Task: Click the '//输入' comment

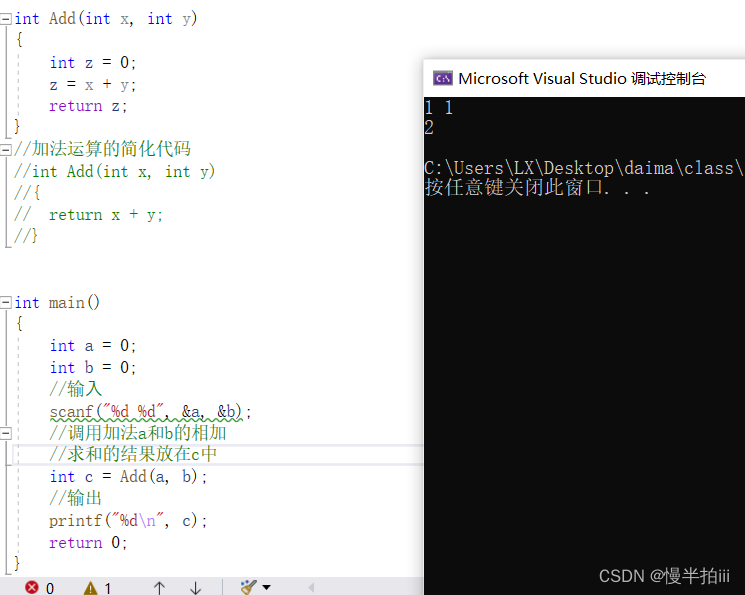Action: pos(76,389)
